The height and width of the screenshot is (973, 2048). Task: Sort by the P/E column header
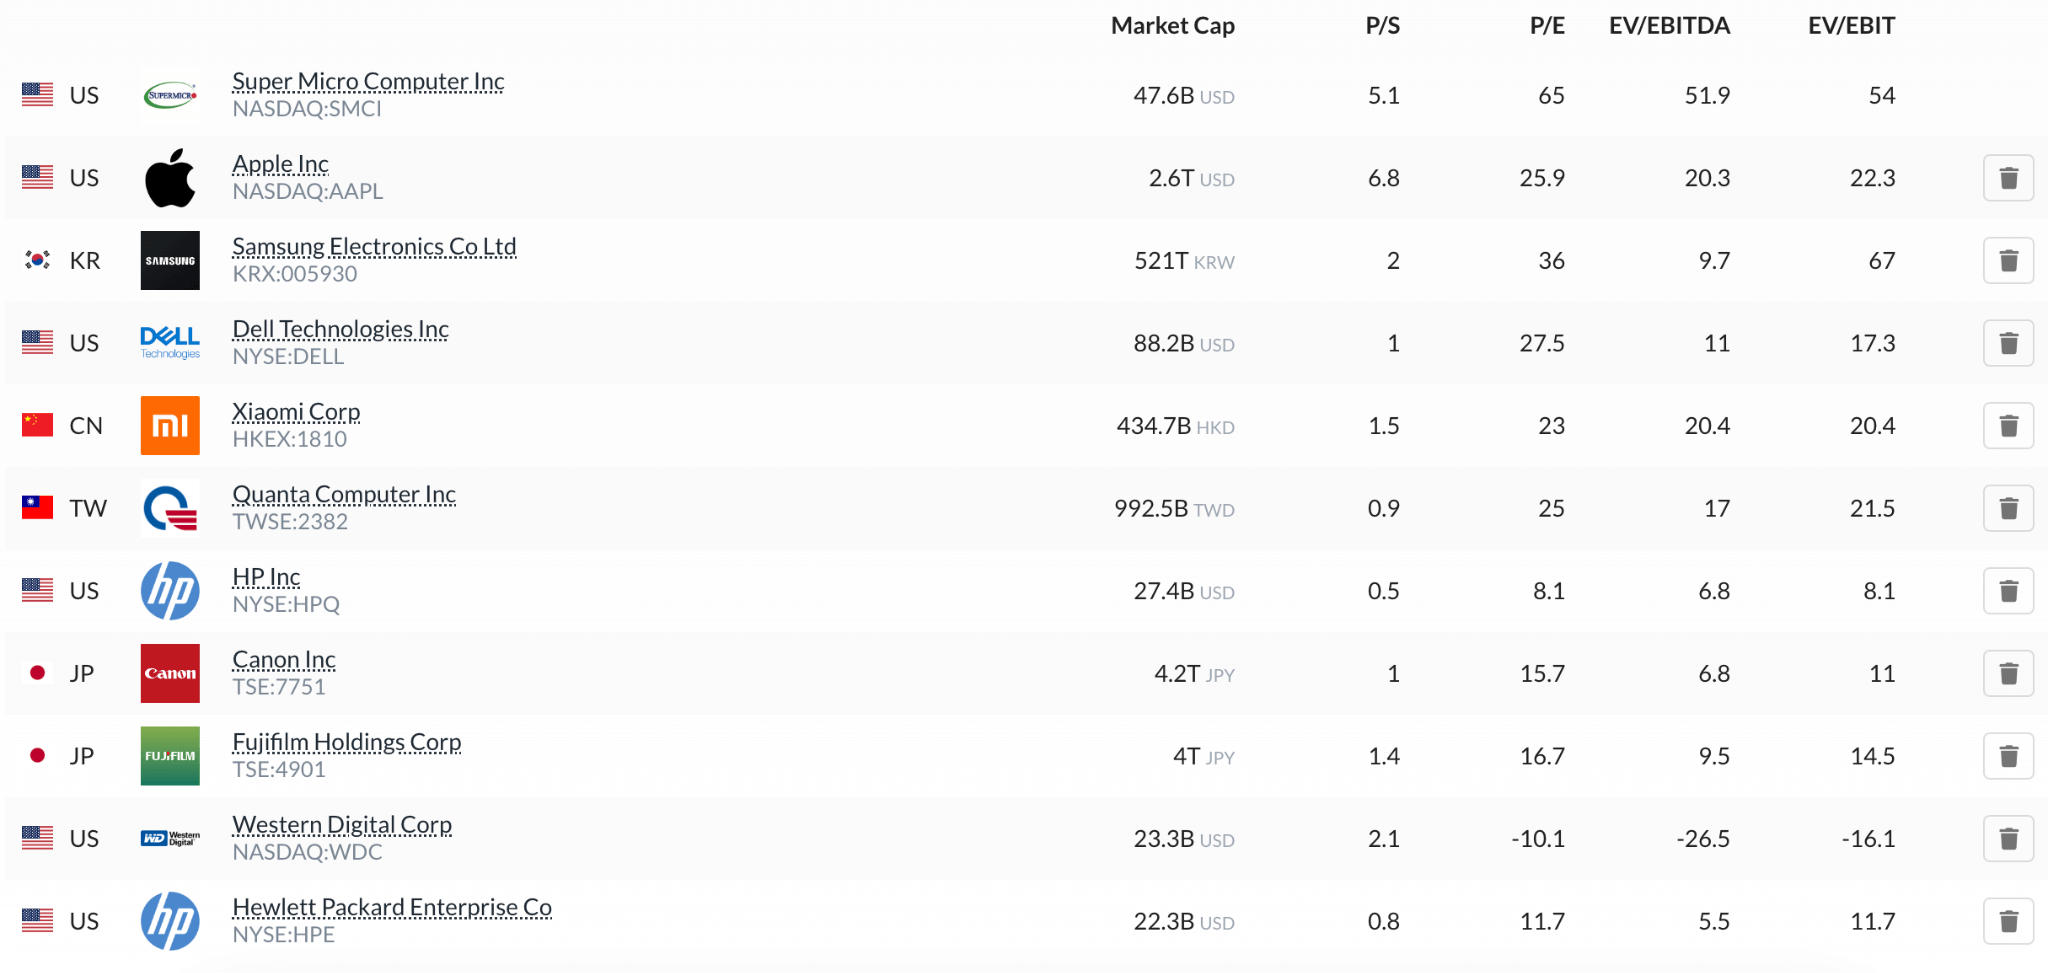point(1547,26)
